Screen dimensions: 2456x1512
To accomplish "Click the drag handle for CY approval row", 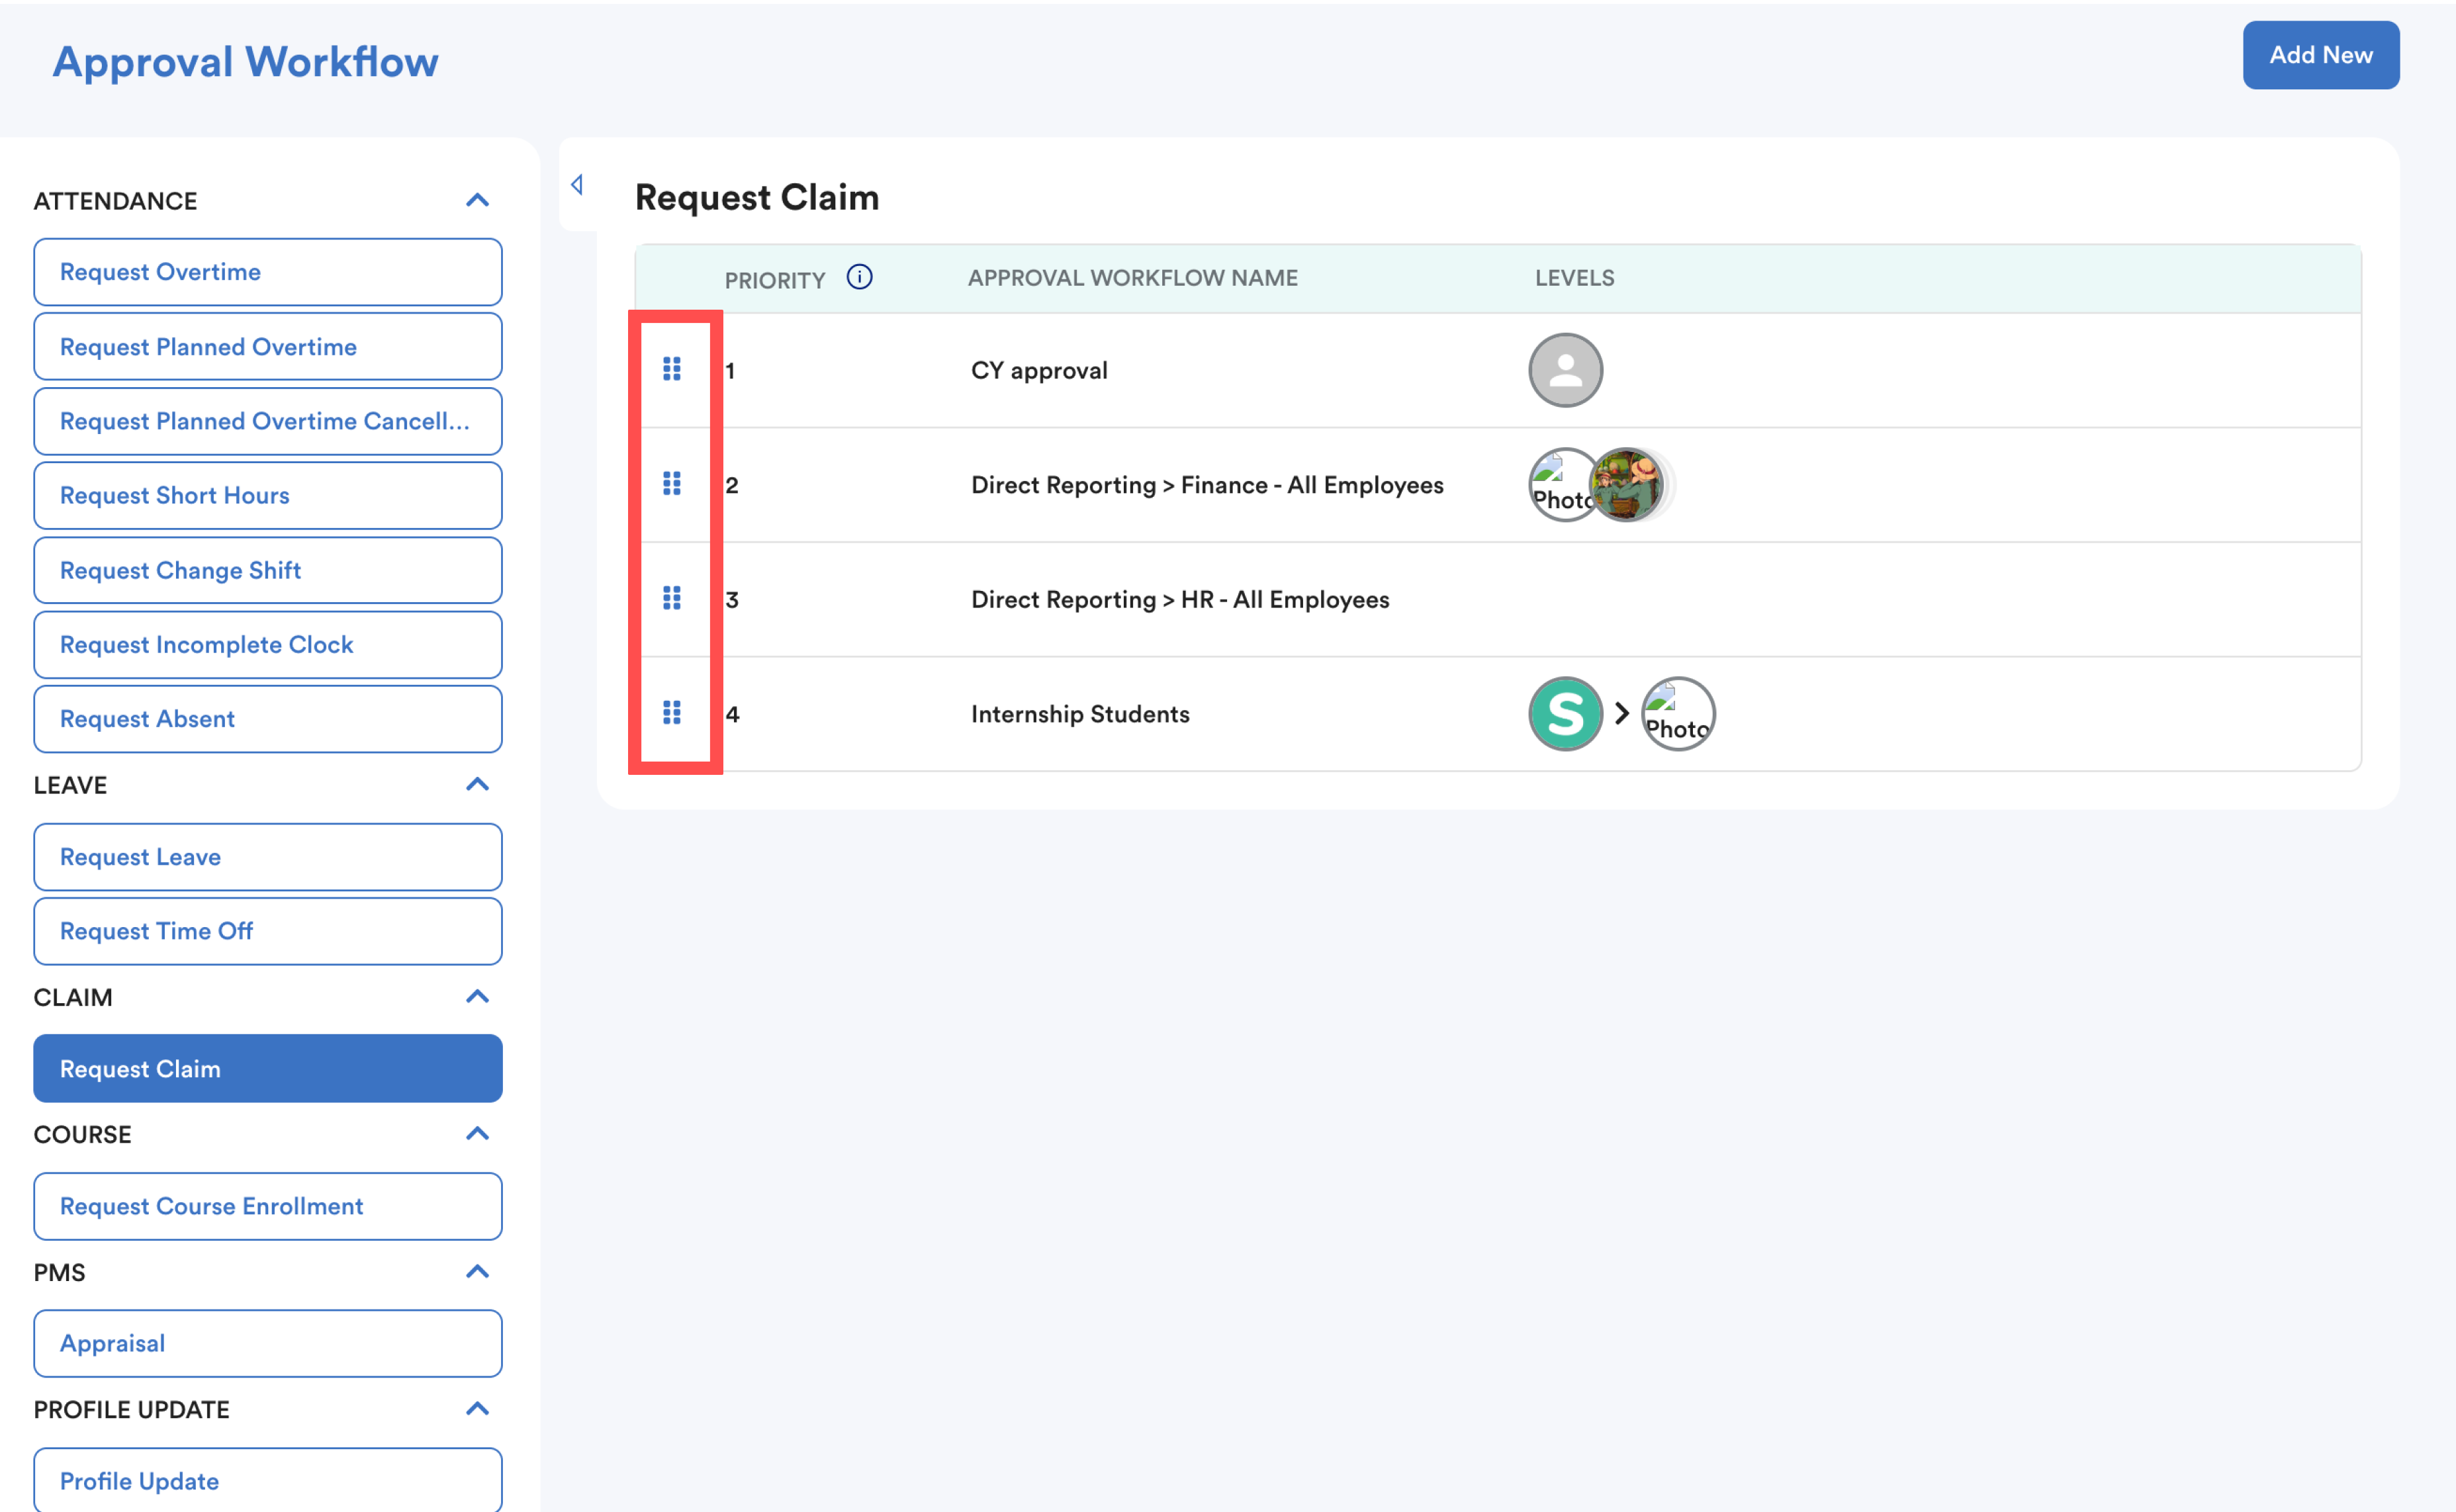I will point(672,369).
